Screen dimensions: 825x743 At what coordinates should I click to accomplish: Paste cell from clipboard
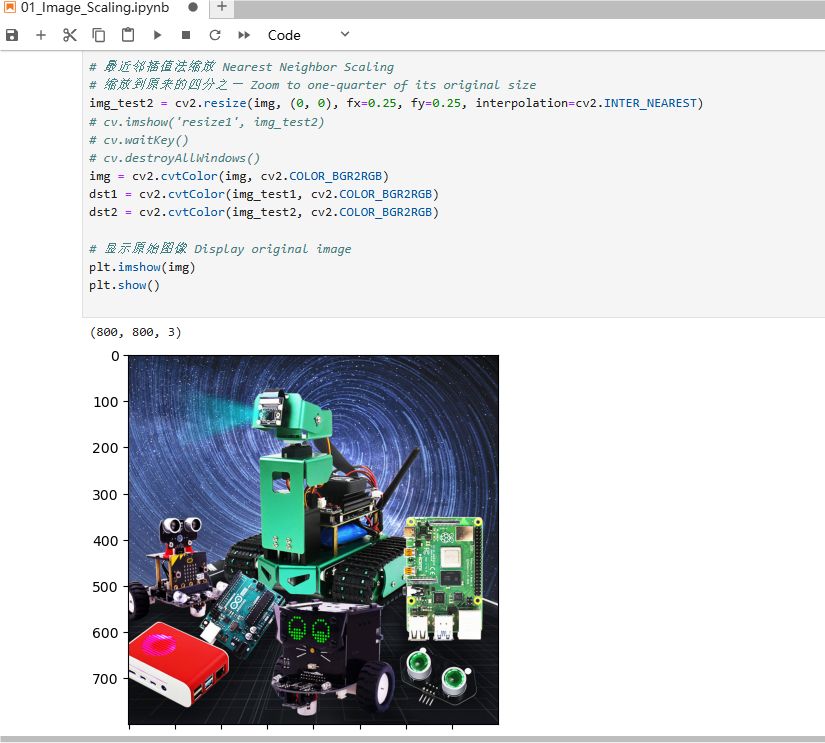click(x=128, y=35)
